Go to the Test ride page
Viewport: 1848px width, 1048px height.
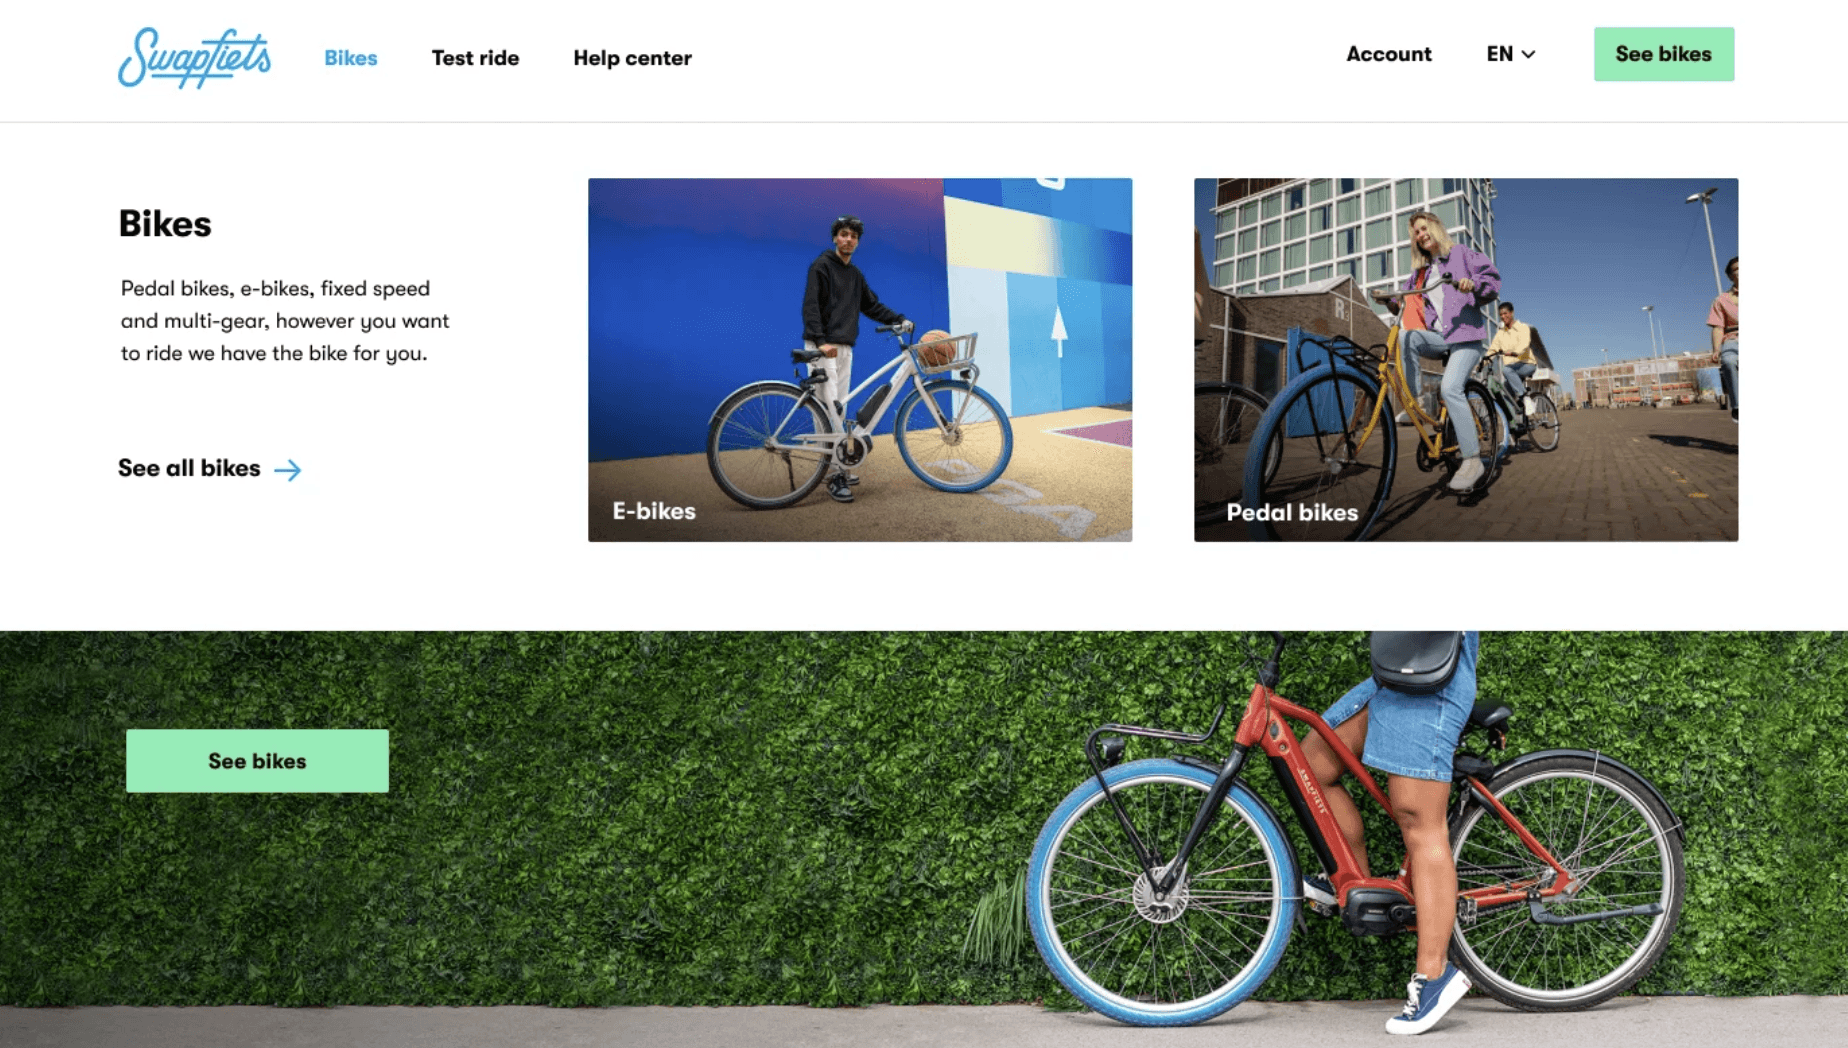click(475, 58)
